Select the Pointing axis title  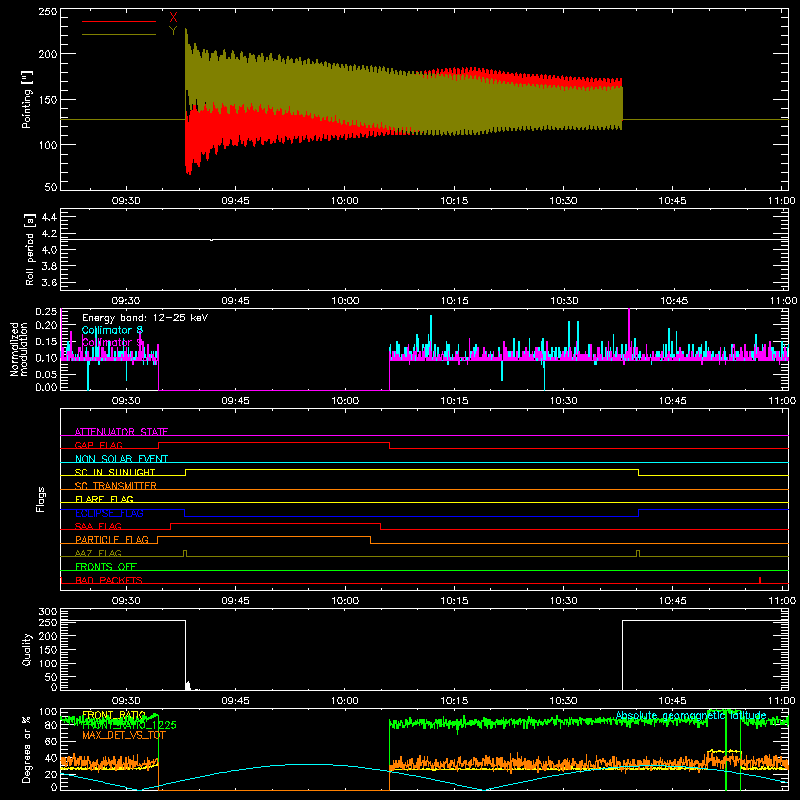tap(27, 99)
